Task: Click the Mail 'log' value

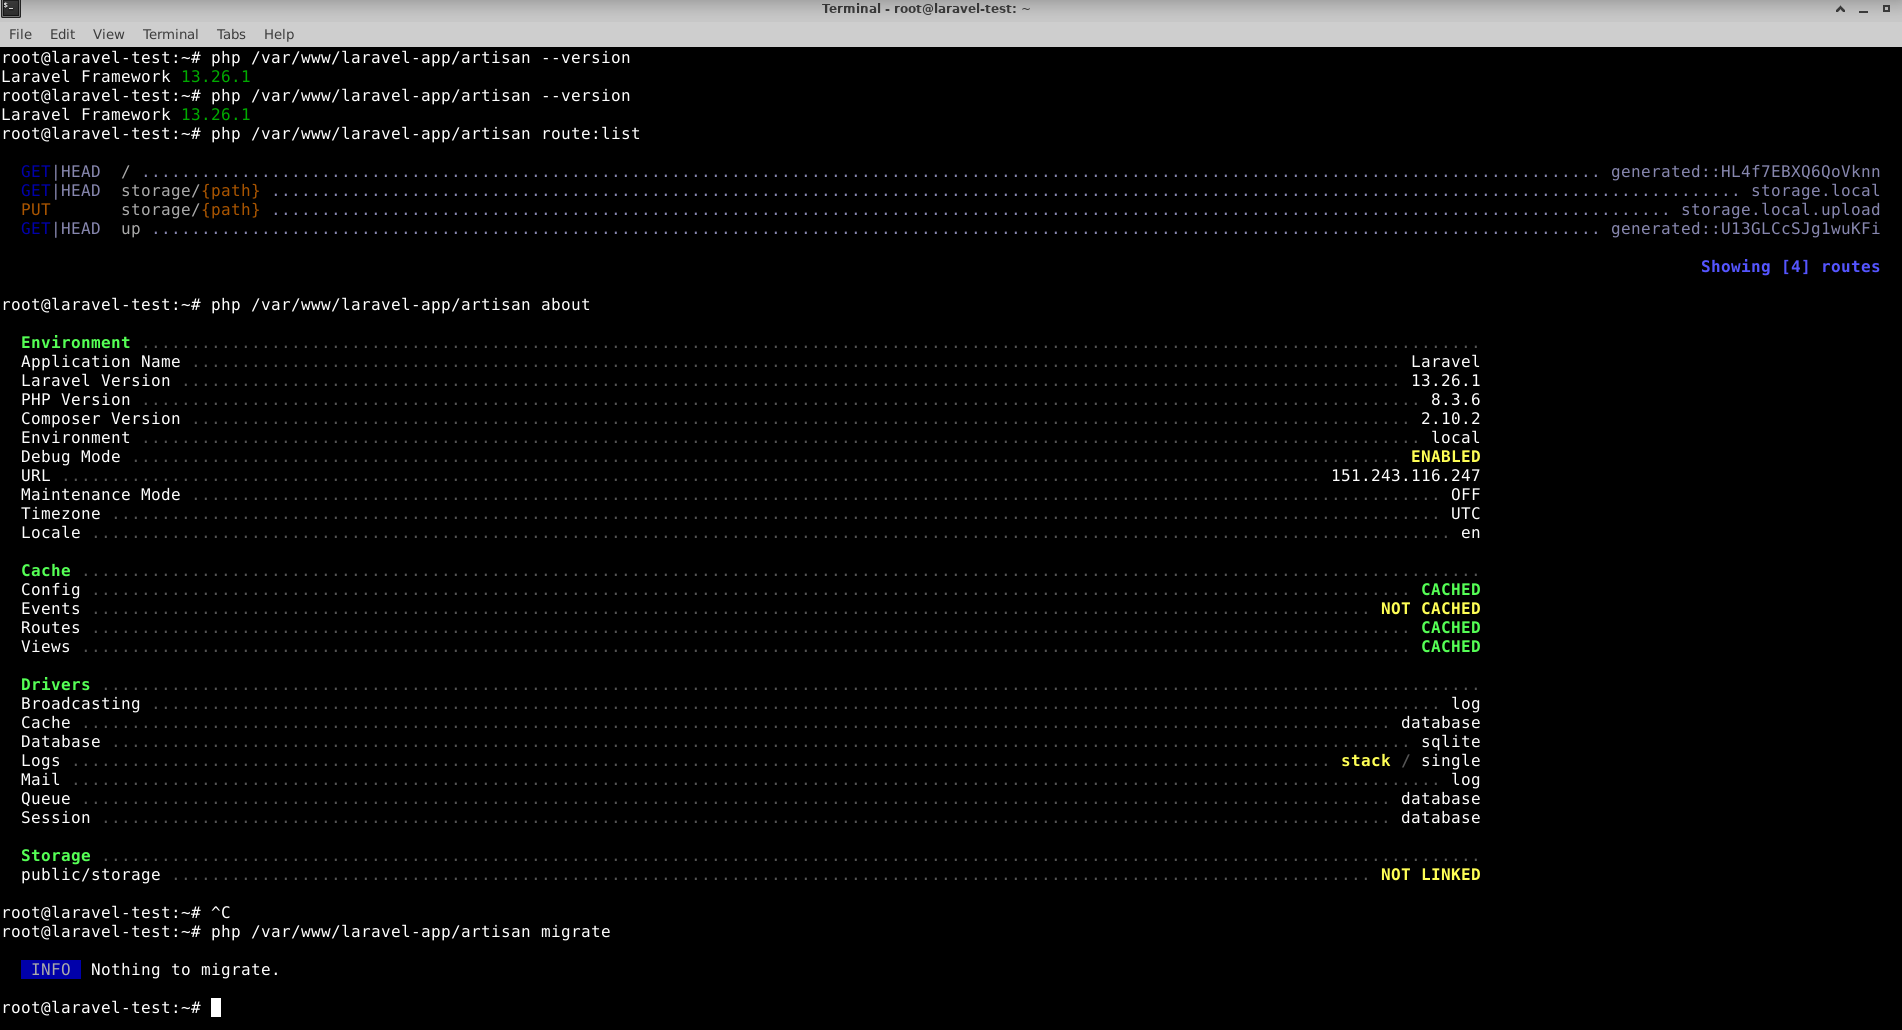Action: click(1465, 780)
